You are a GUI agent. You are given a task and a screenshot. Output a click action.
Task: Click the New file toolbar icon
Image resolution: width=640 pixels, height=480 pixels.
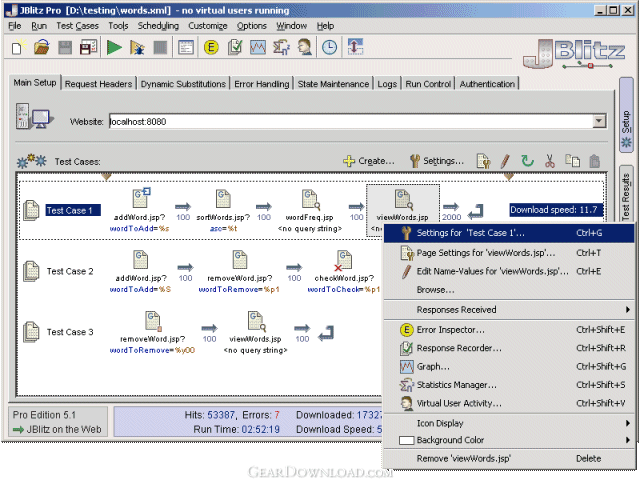(x=18, y=47)
